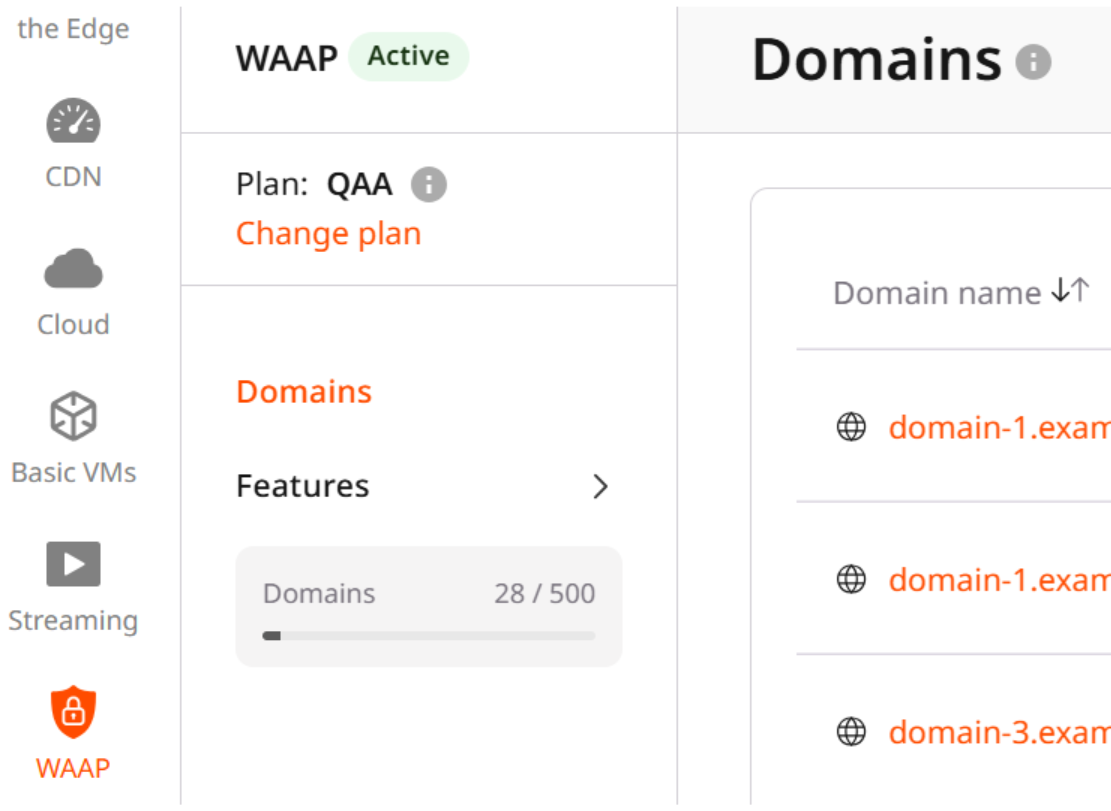
Task: Select the WAAP shield icon
Action: (x=71, y=710)
